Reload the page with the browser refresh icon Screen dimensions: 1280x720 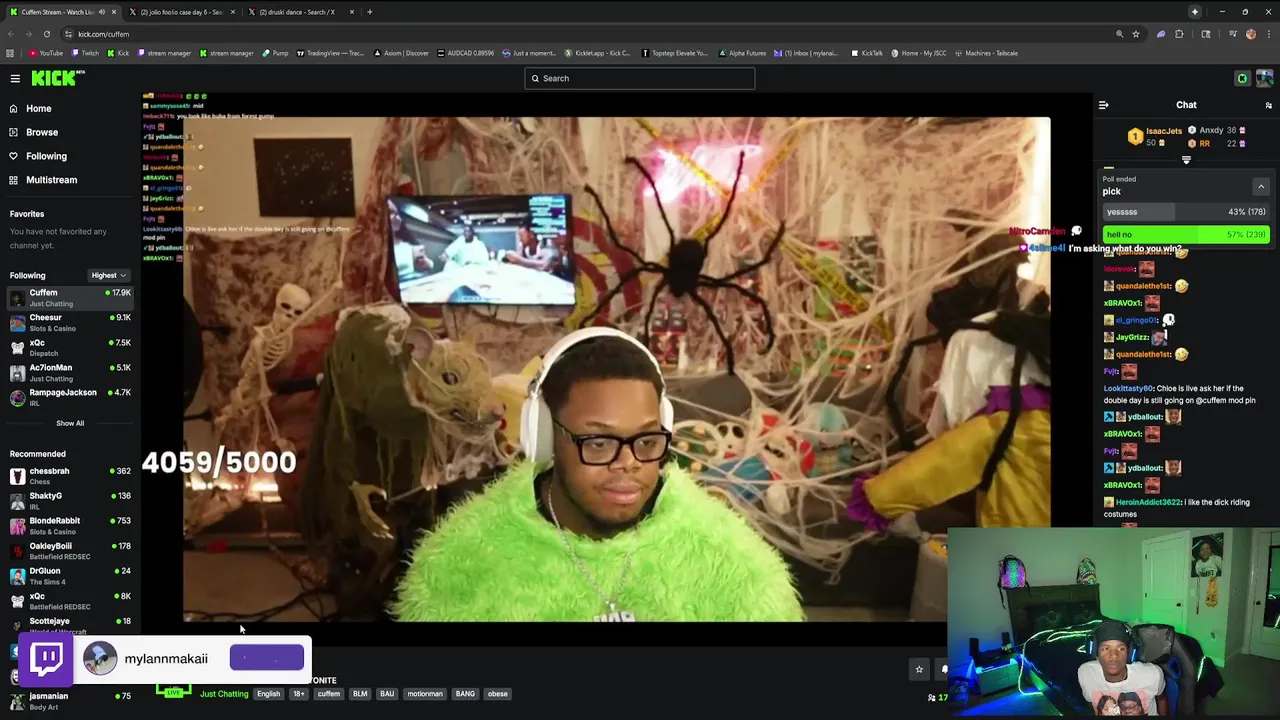pos(46,34)
